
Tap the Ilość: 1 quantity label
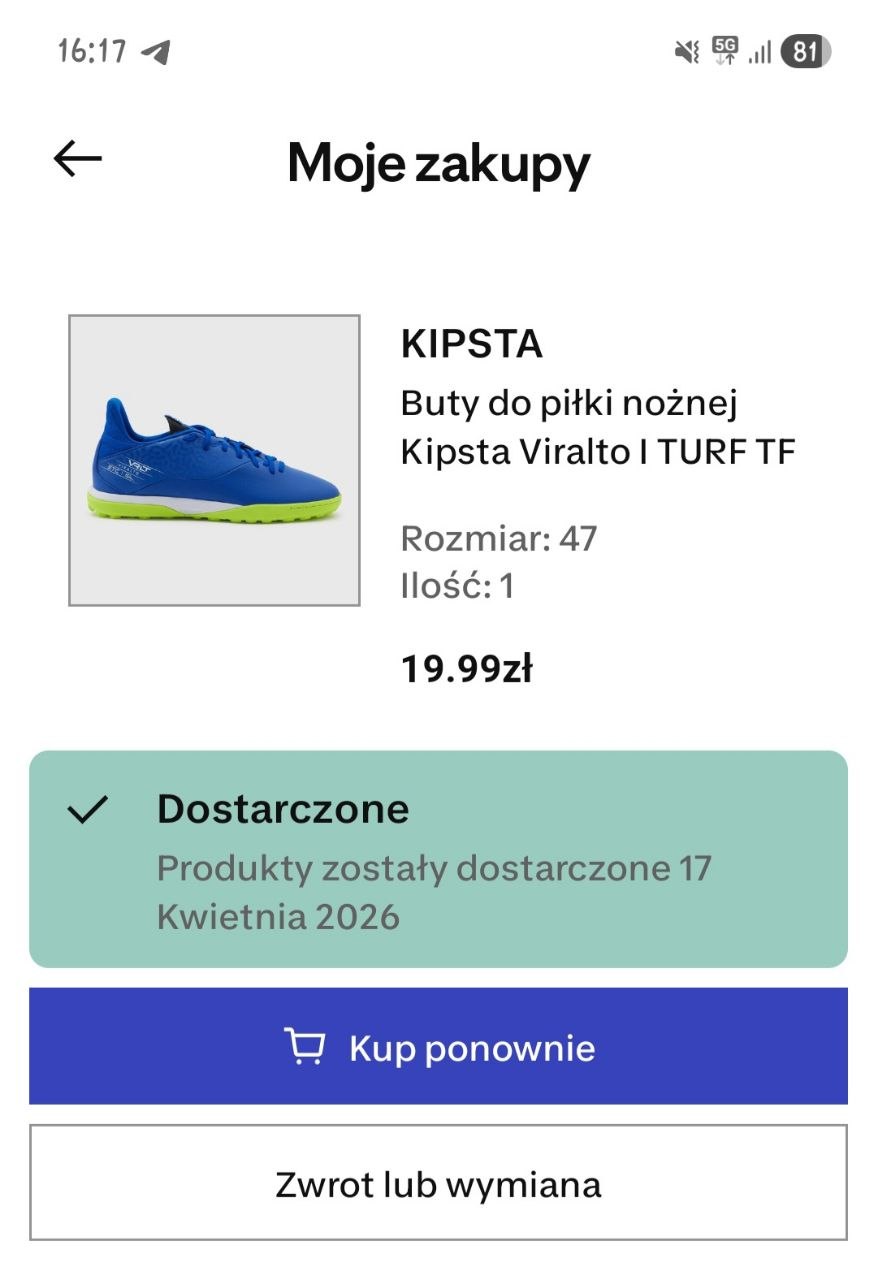(x=457, y=586)
